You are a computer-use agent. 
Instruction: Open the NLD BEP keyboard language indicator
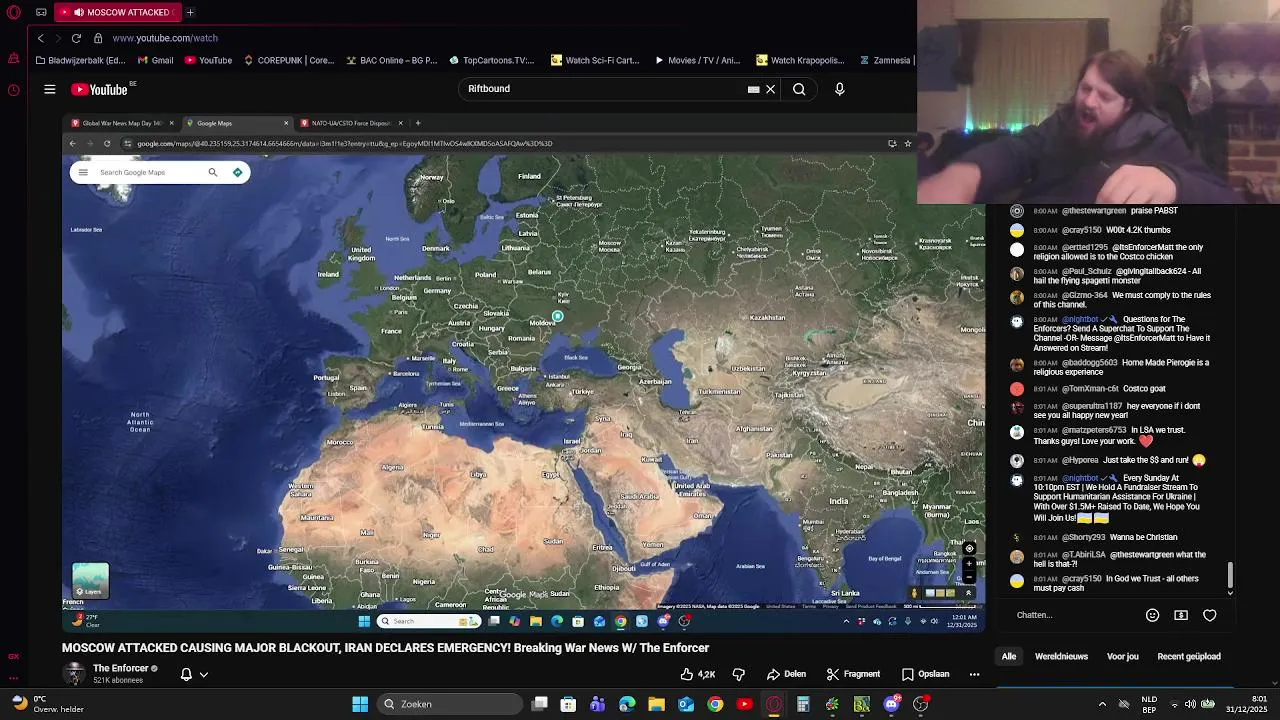[1150, 704]
